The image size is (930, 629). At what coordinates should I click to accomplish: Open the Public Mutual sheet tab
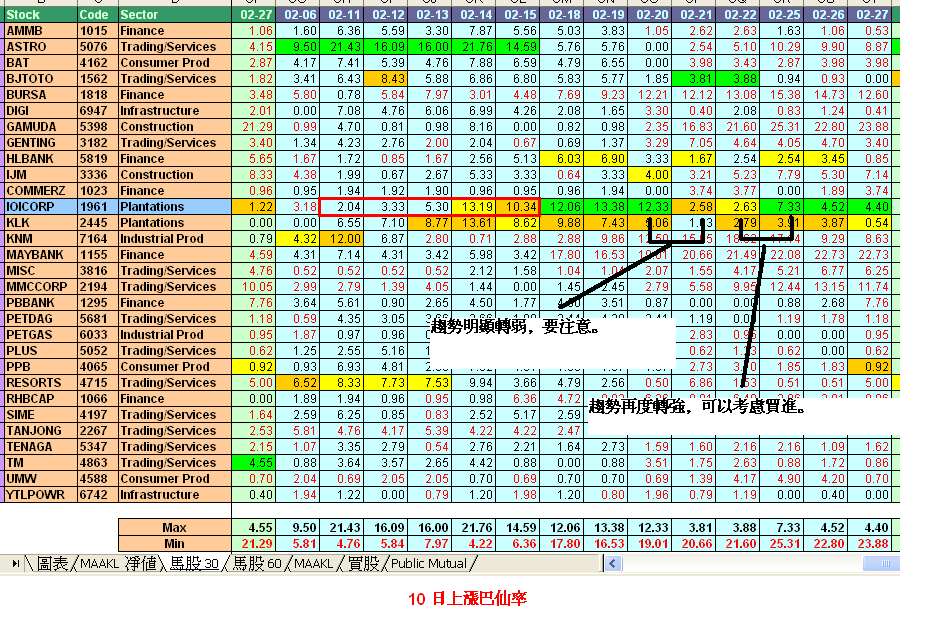tap(429, 564)
